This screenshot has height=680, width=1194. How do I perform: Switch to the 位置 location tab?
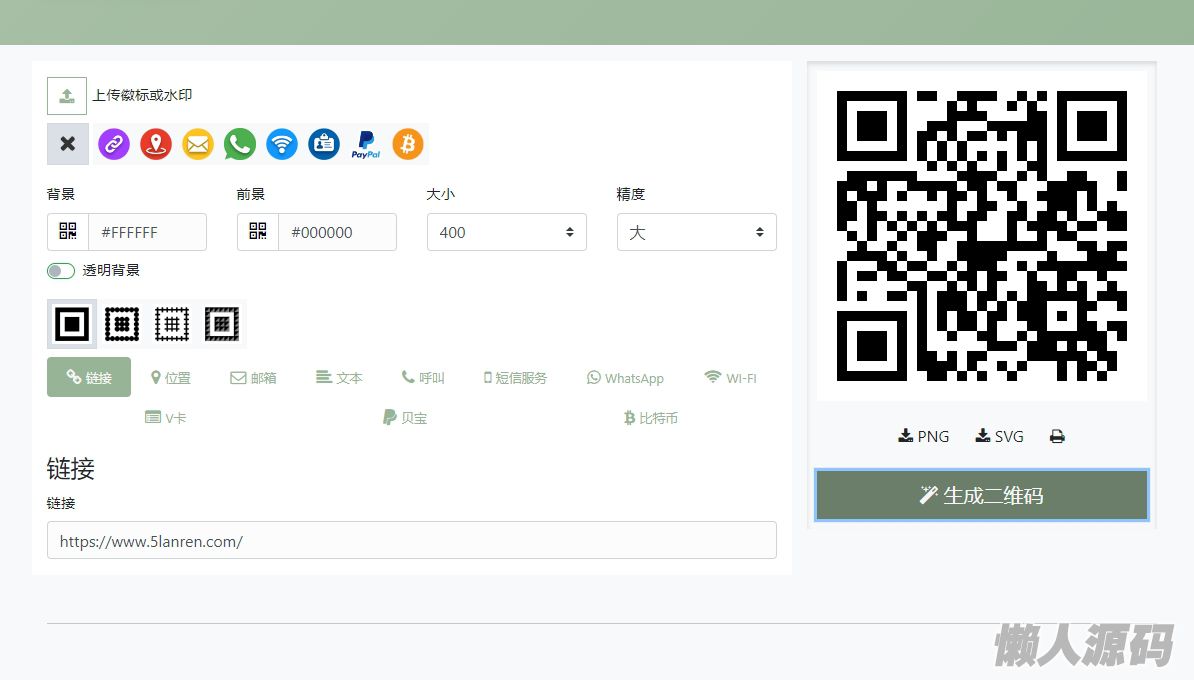coord(171,378)
